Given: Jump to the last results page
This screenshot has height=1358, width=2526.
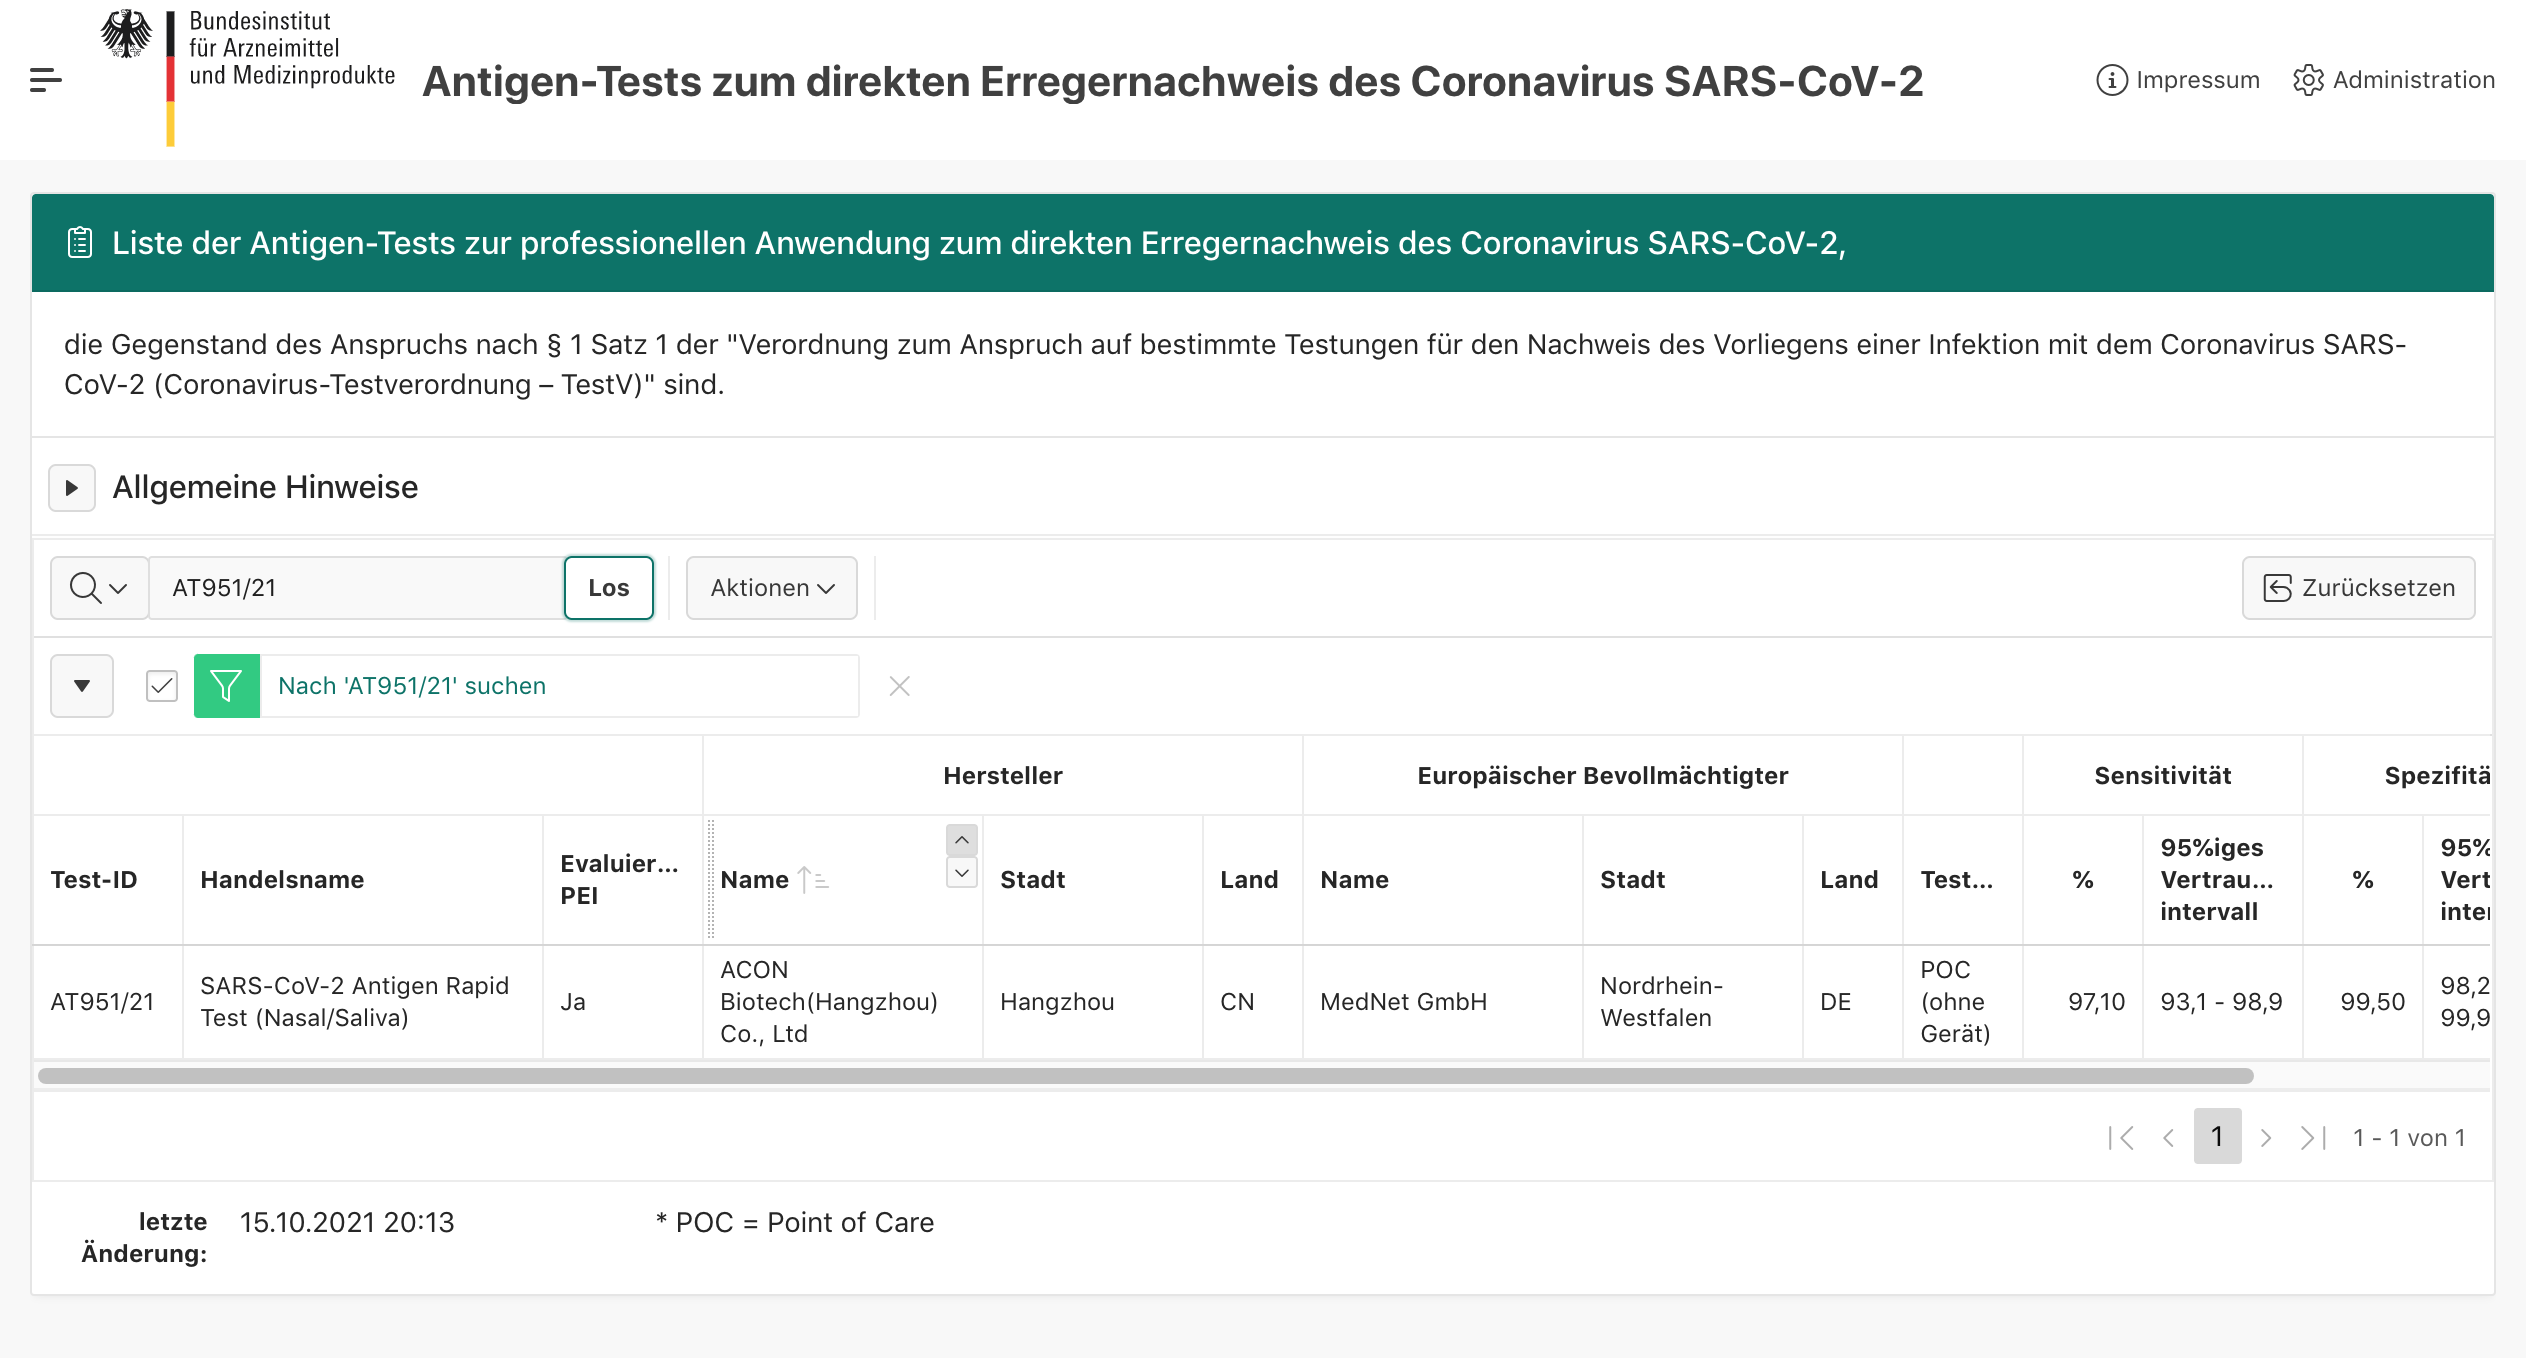Looking at the screenshot, I should point(2312,1138).
